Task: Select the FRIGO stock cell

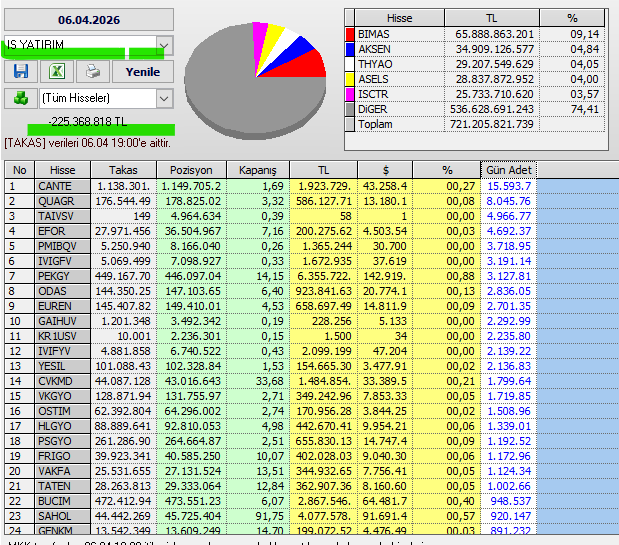Action: click(62, 456)
